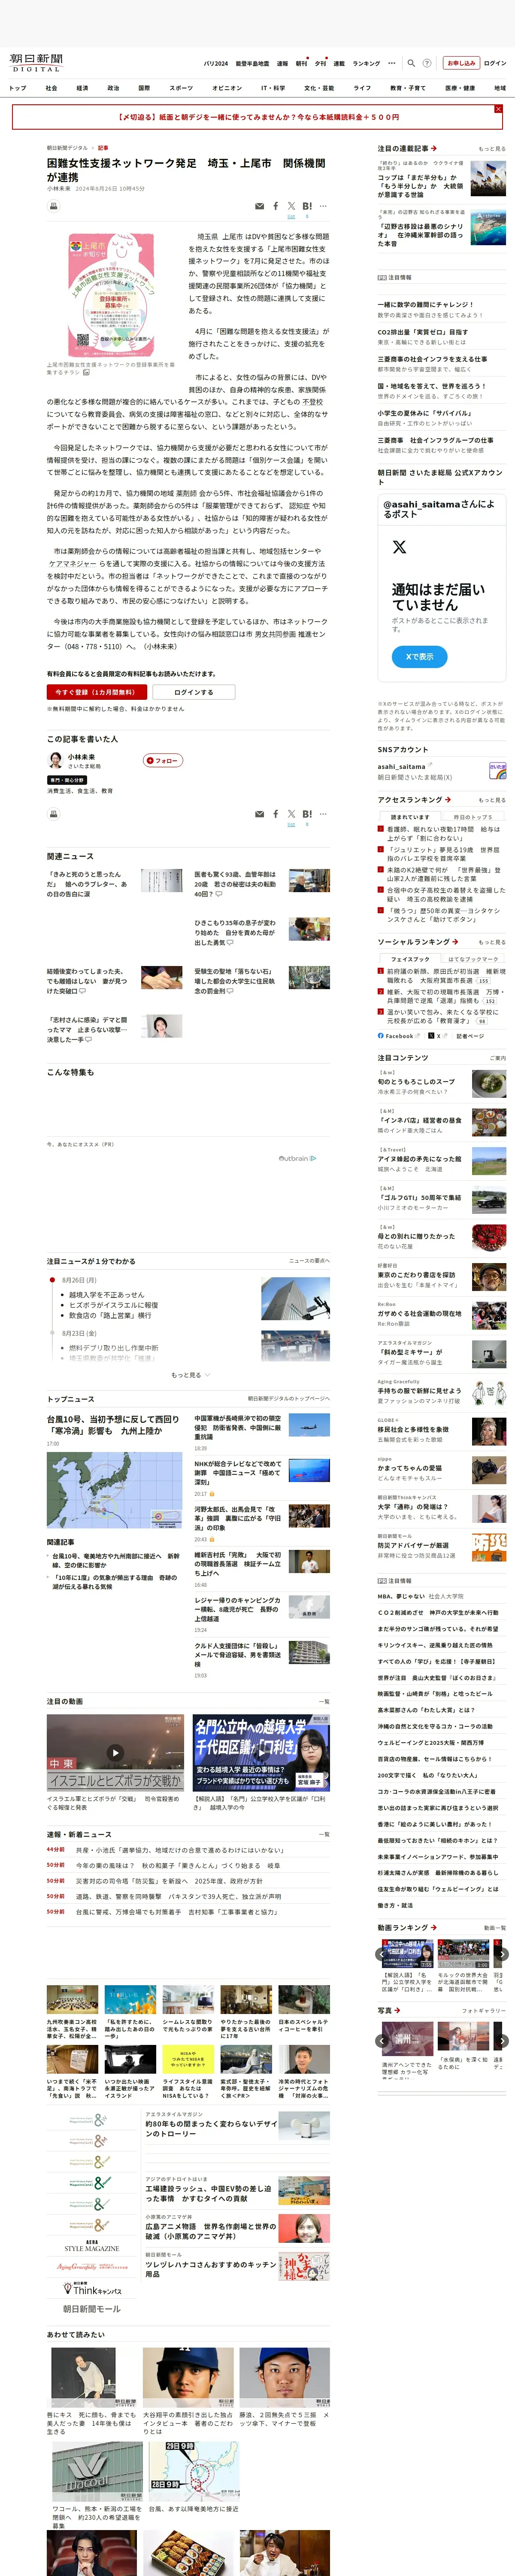Click next arrow in 写真 carousel

503,2041
